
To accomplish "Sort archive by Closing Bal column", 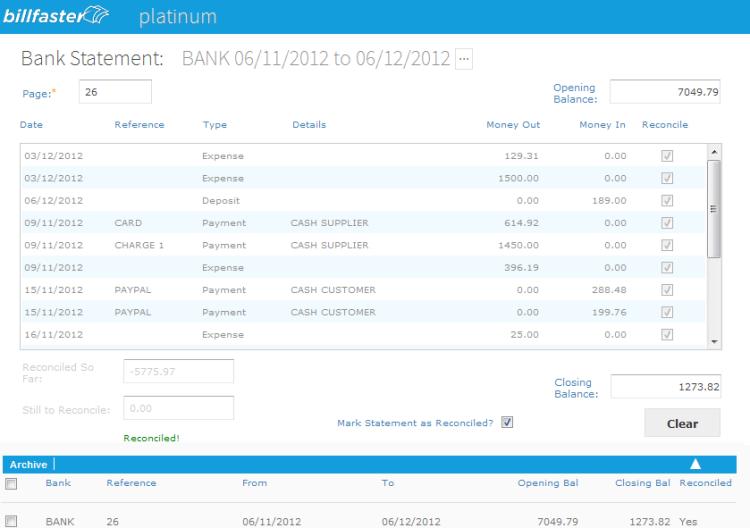I will (642, 484).
